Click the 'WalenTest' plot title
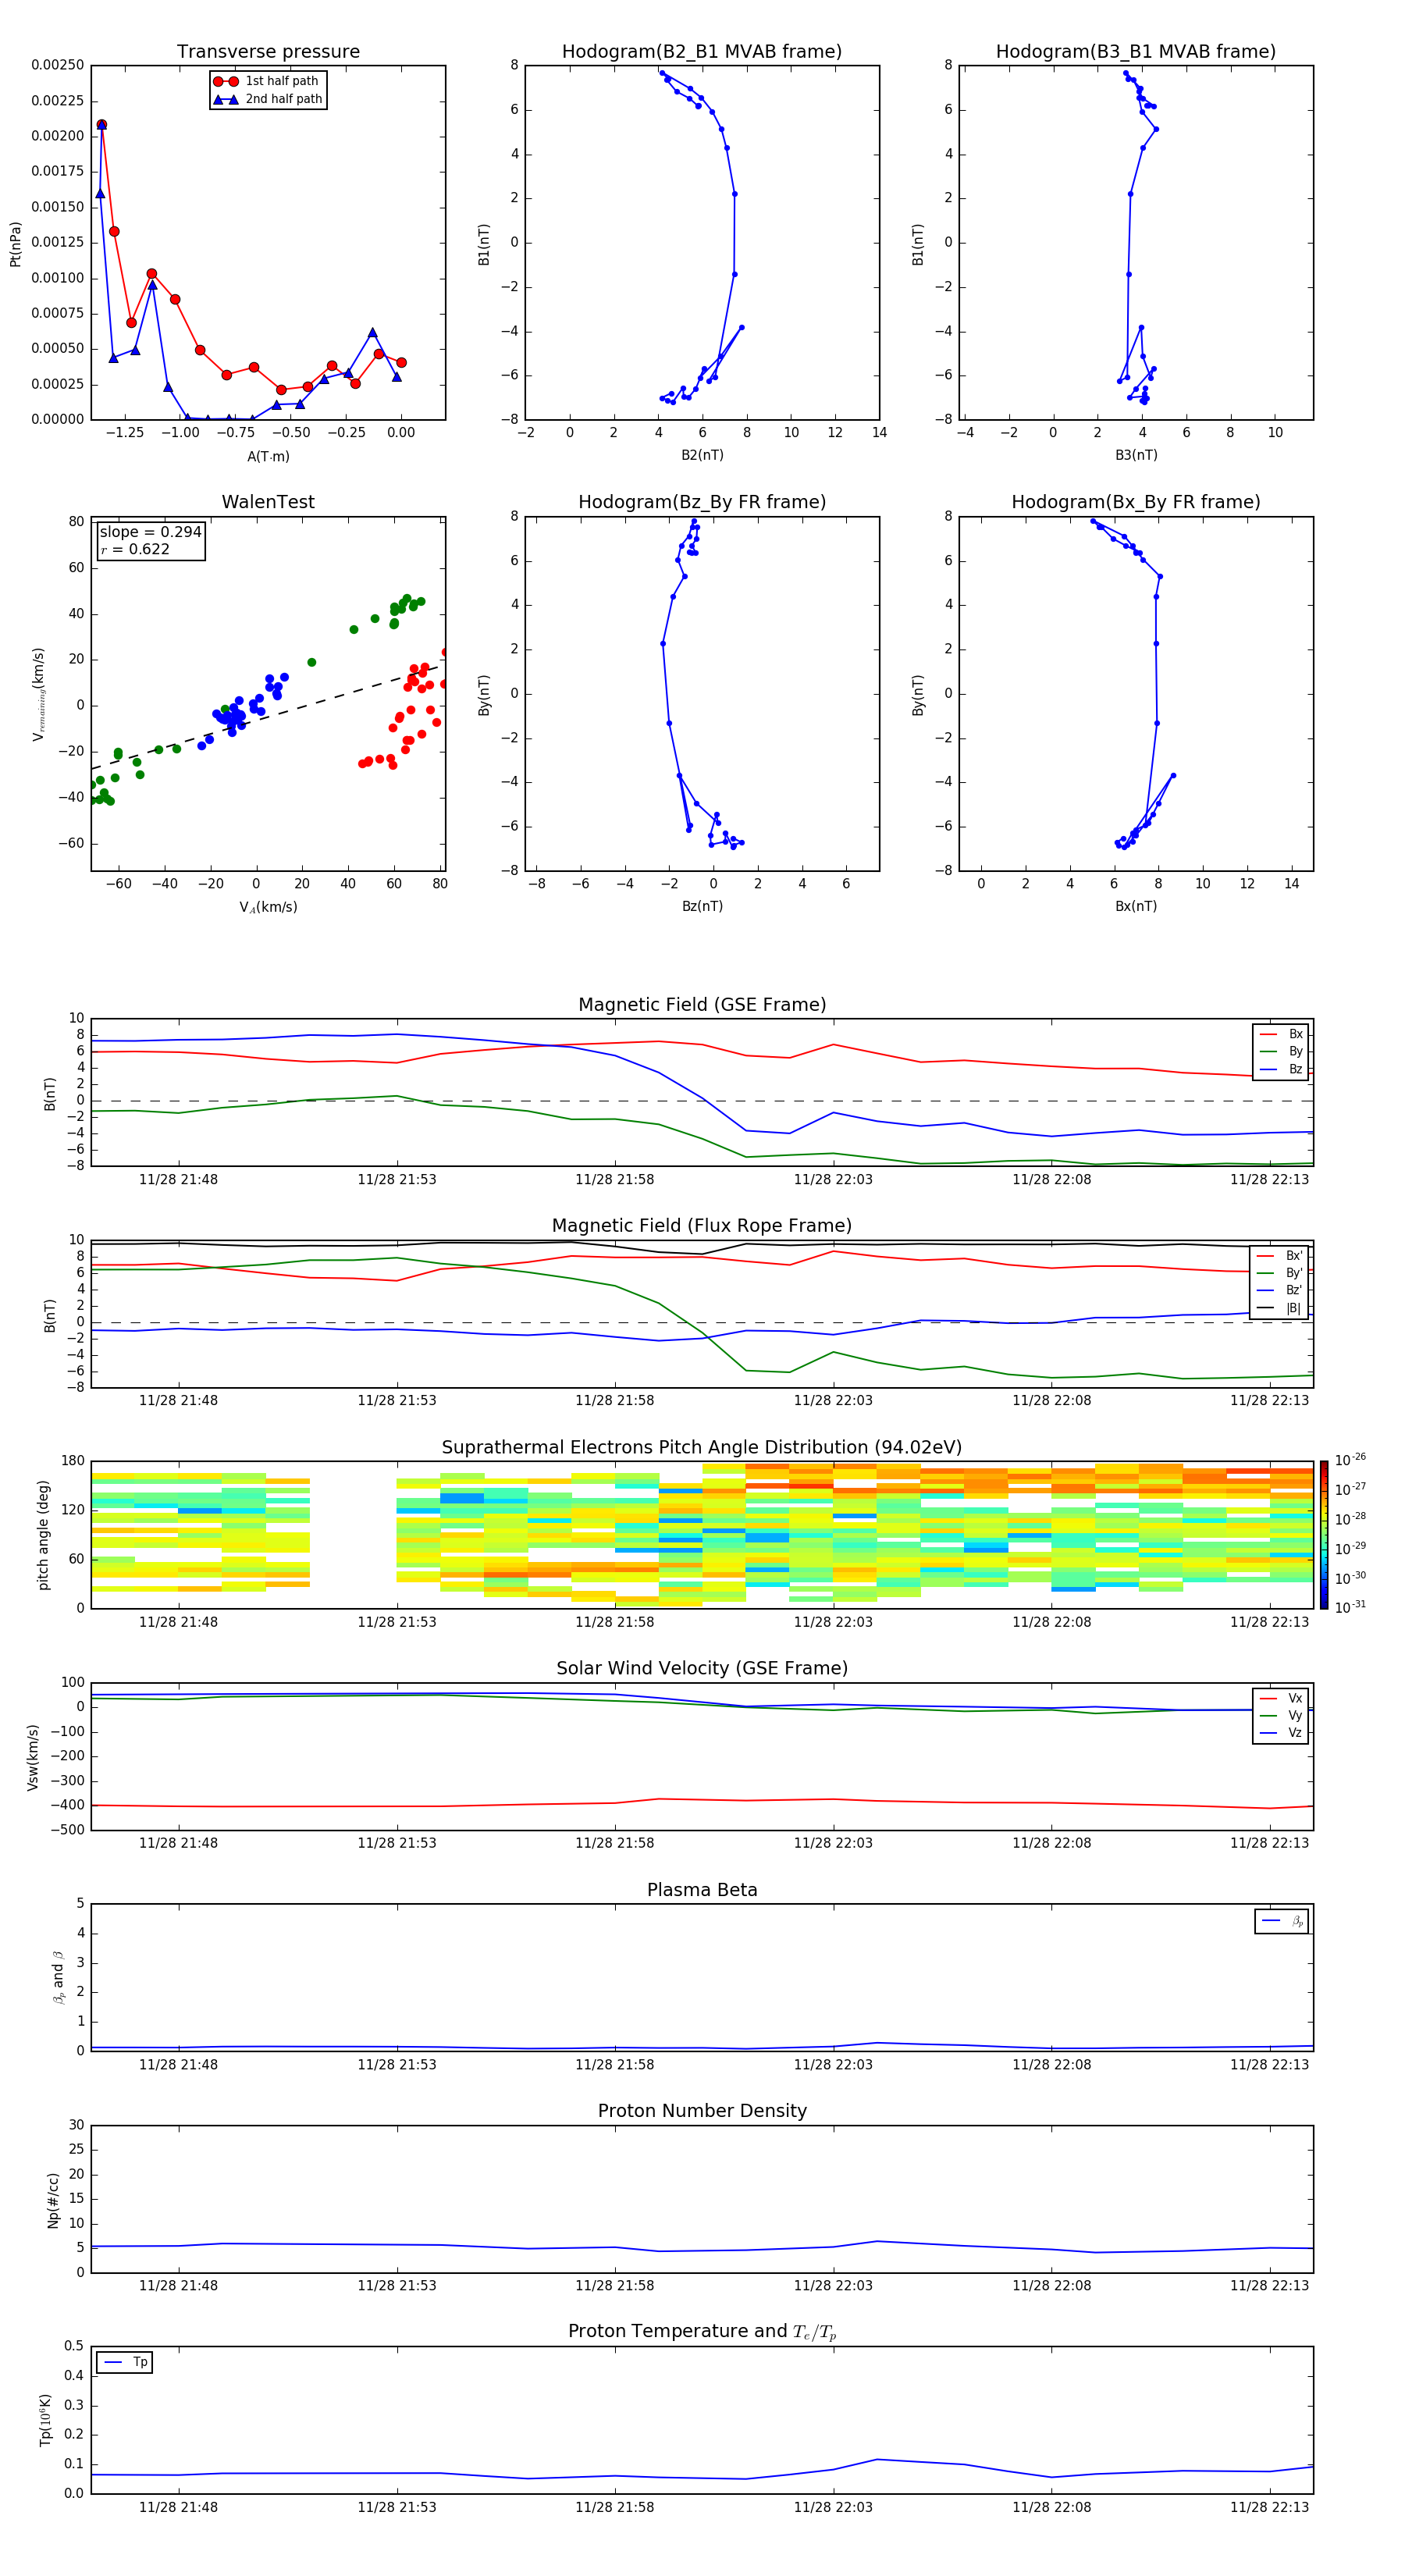 [268, 502]
